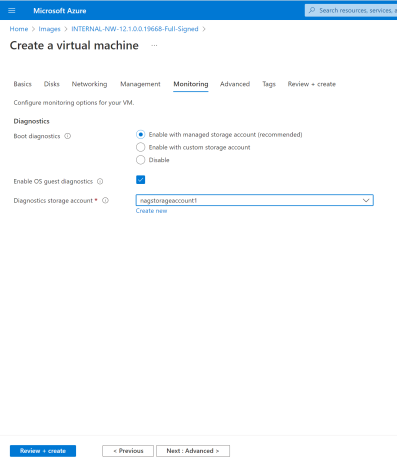Screen dimensions: 397x462
Task: Click the blue Review + create button
Action: 43,451
